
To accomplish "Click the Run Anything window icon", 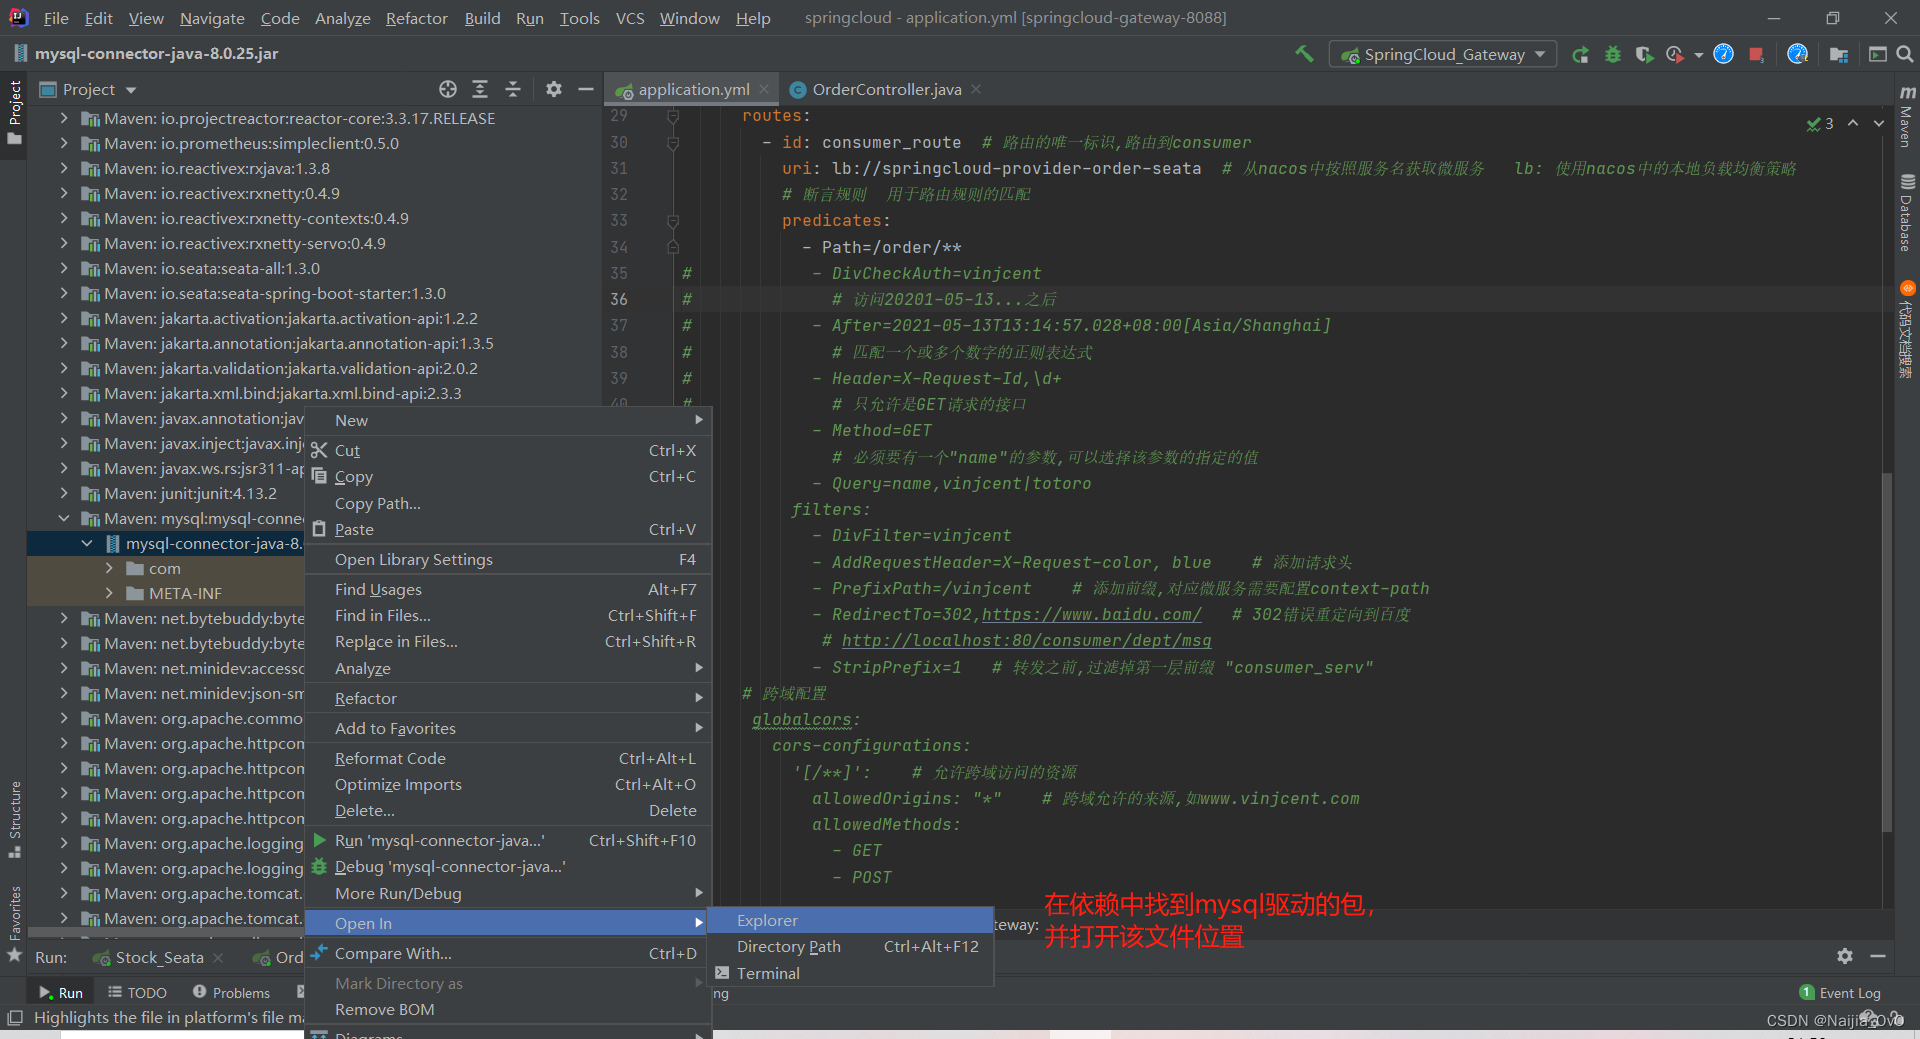I will click(x=1877, y=54).
